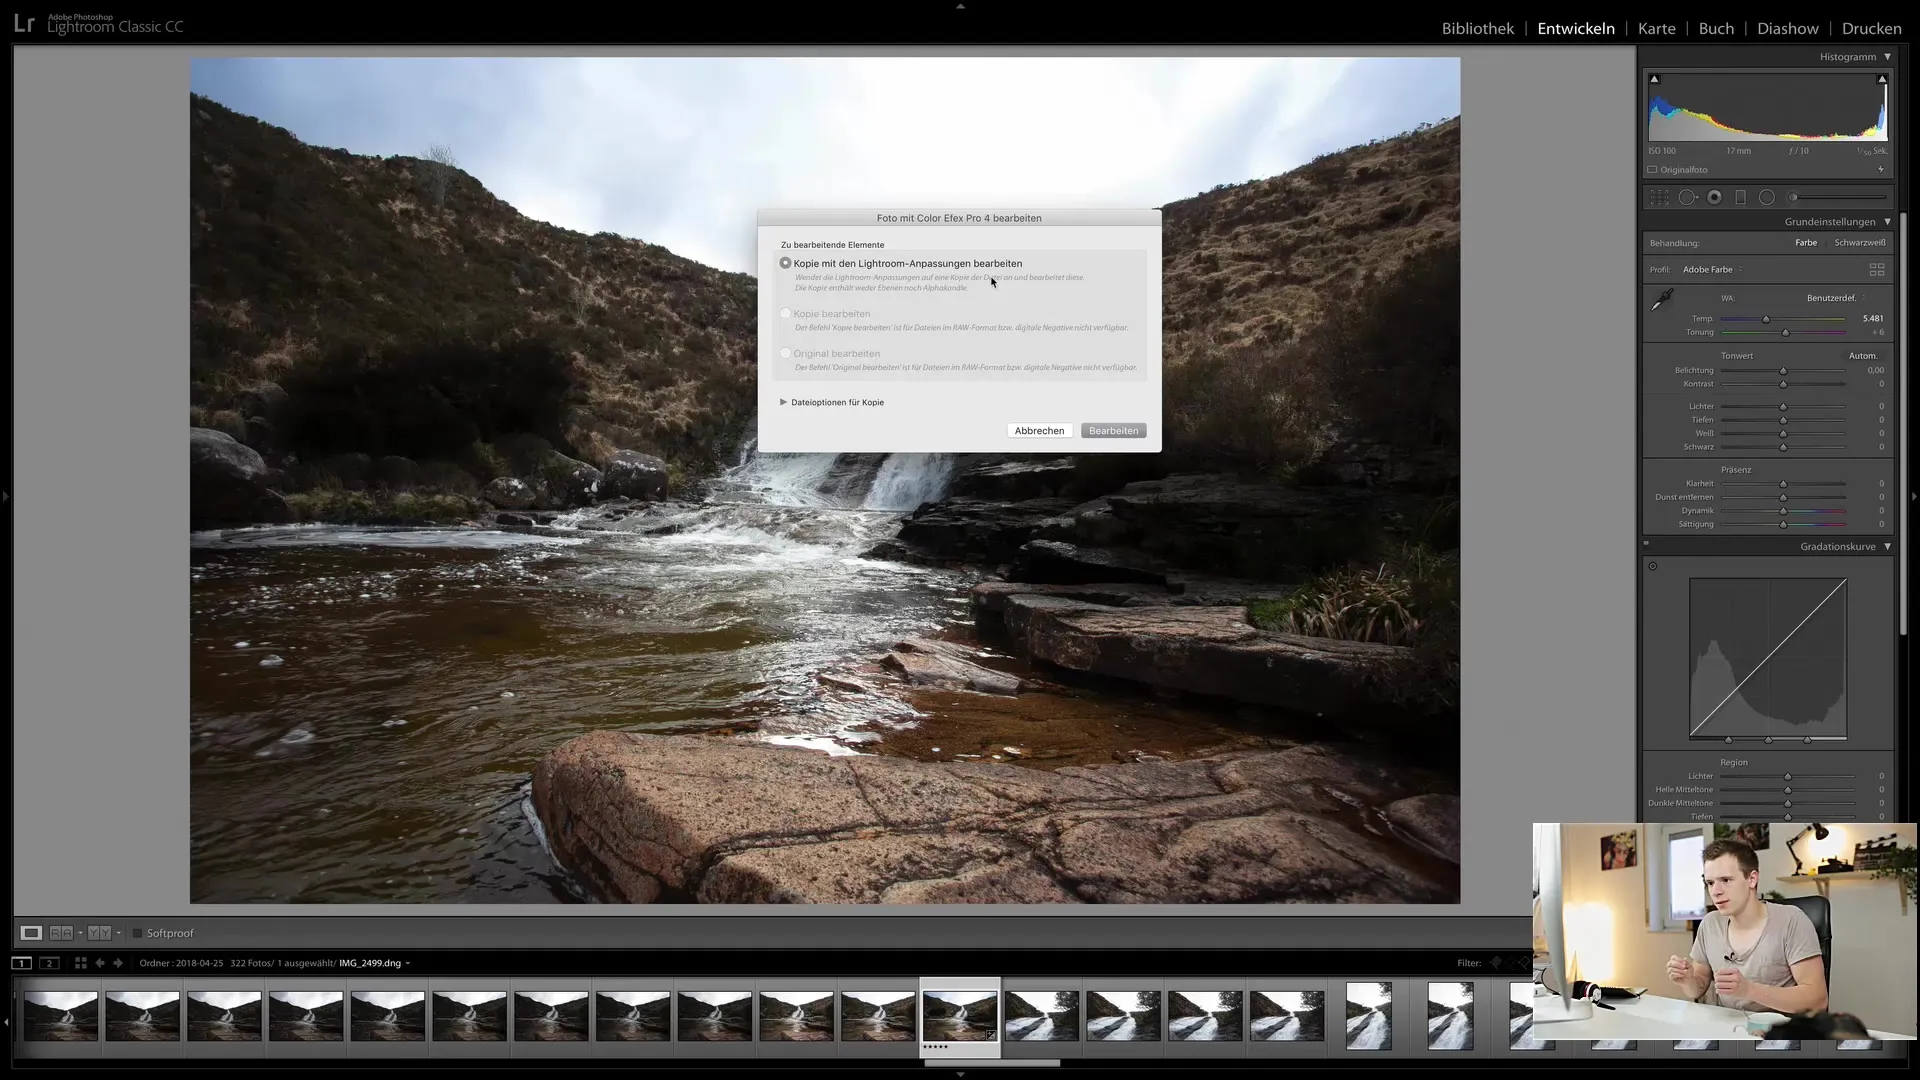
Task: Select the graduated filter tool
Action: coord(1740,198)
